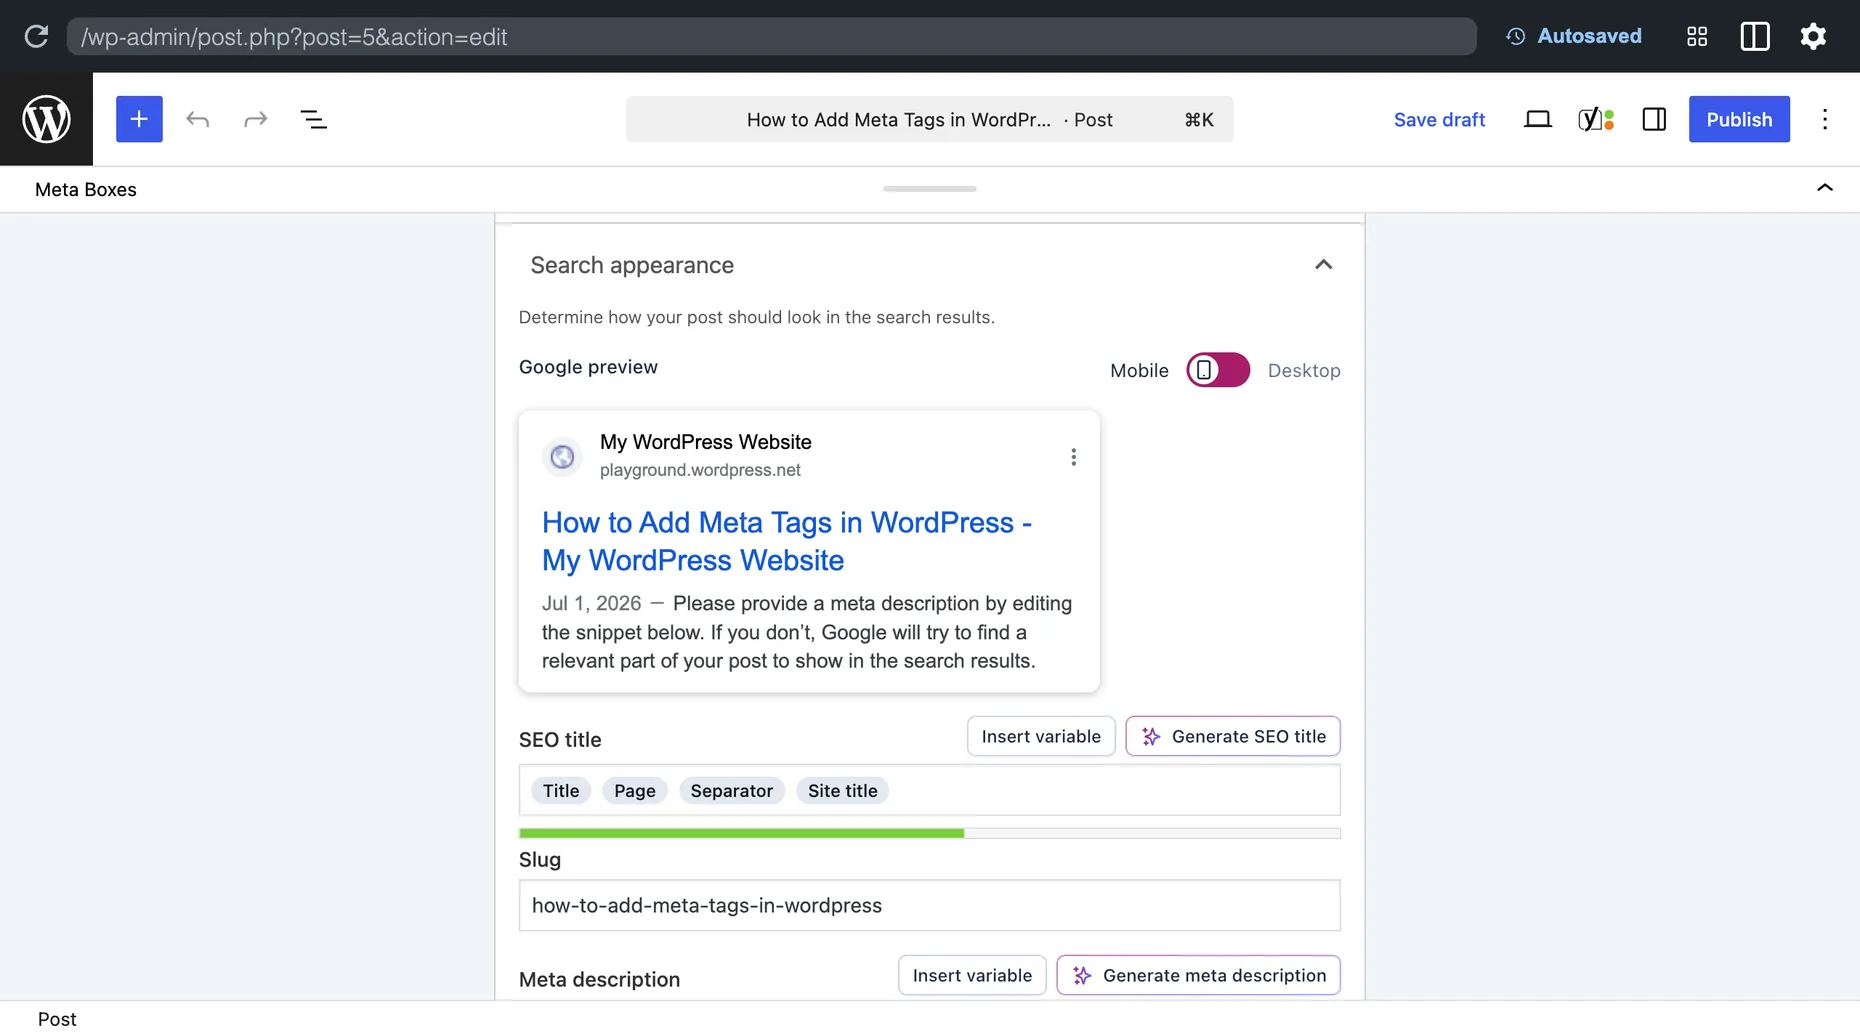1860x1036 pixels.
Task: Click My WordPress Website site name
Action: (x=705, y=442)
